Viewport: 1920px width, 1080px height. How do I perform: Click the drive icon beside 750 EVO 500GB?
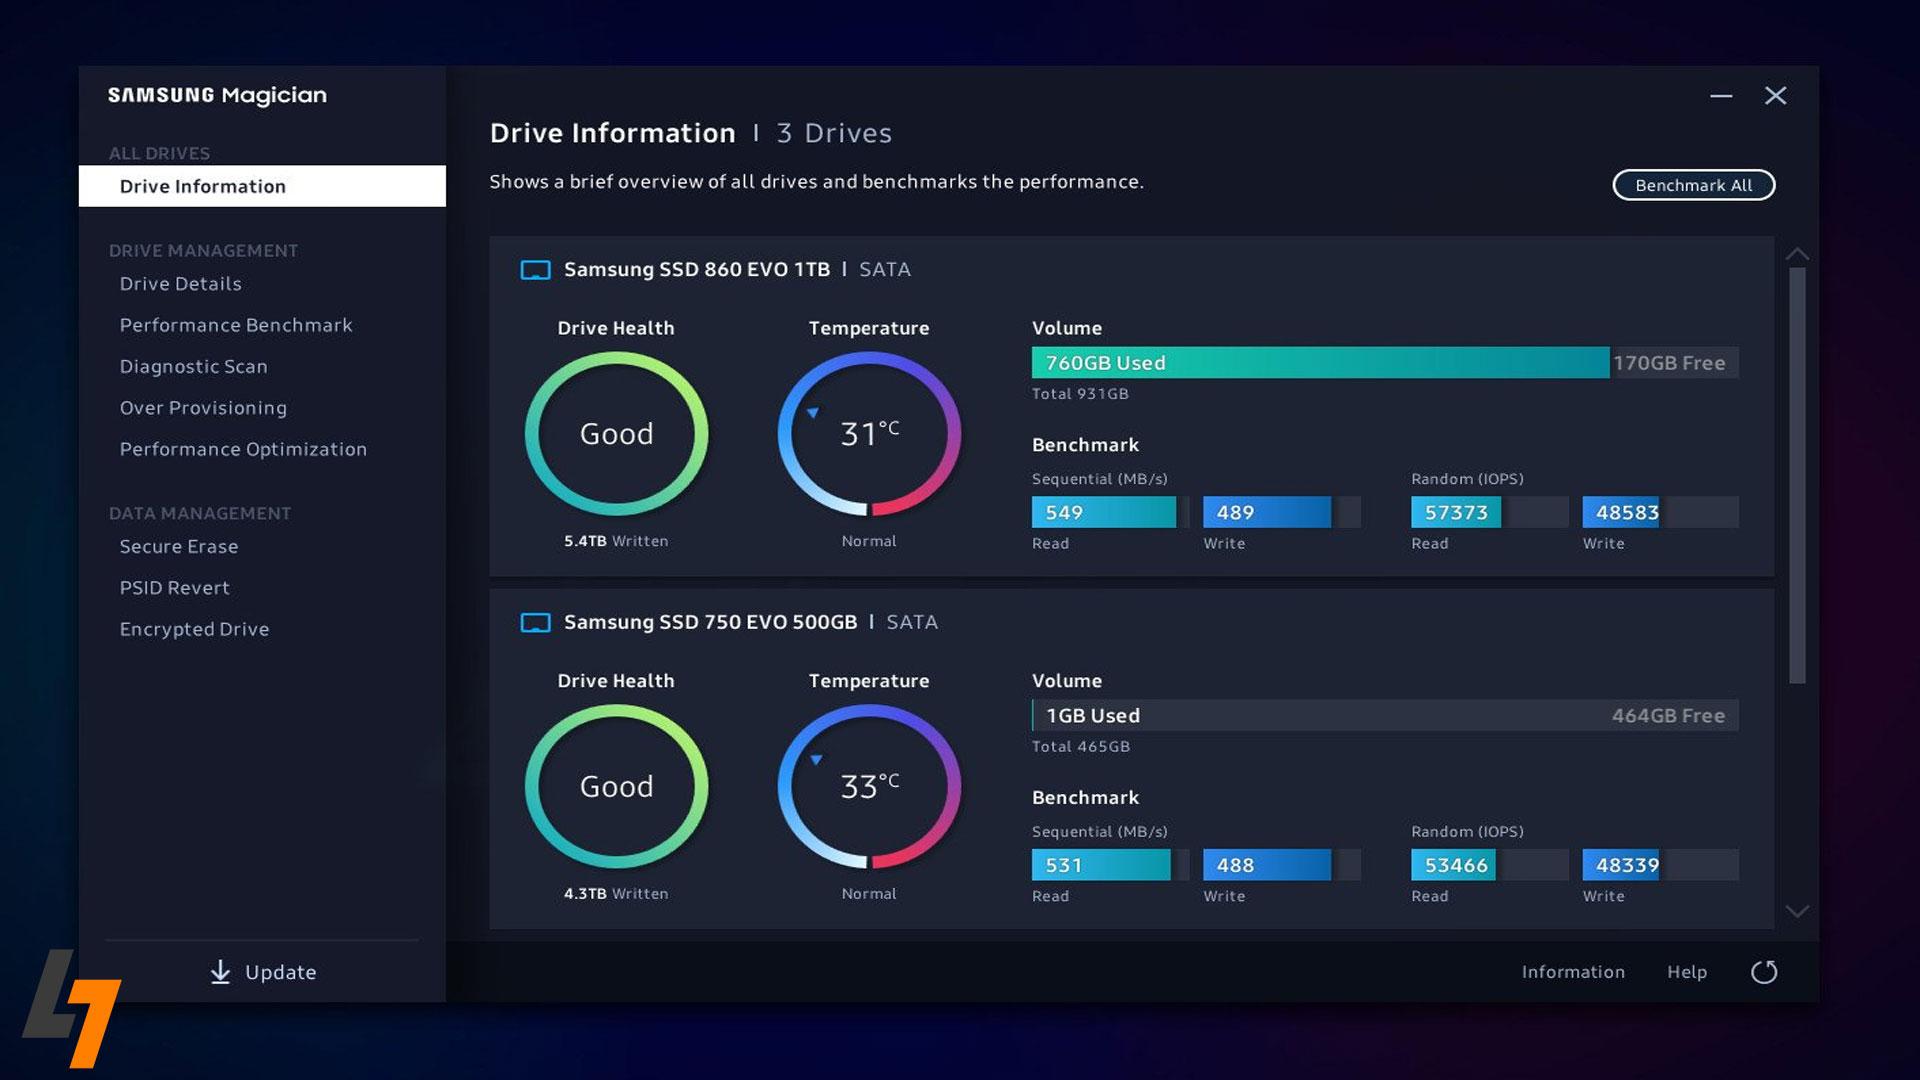[x=535, y=623]
